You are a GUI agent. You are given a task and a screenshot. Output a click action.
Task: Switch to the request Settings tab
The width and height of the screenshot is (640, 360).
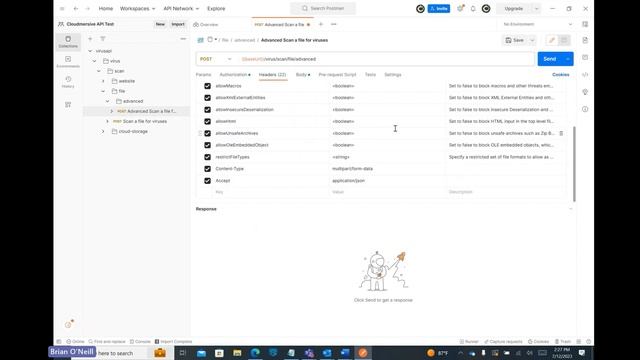coord(393,75)
